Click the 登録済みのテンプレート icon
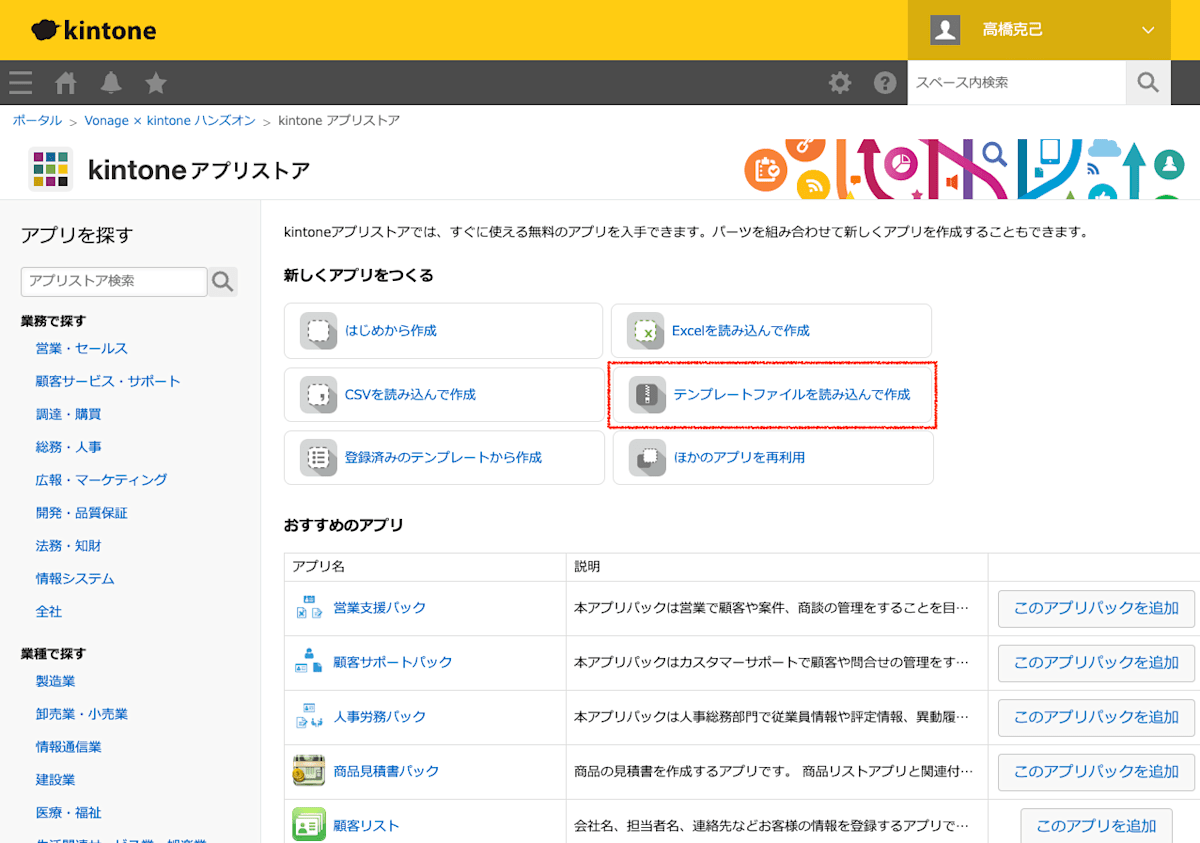The image size is (1200, 843). click(318, 458)
